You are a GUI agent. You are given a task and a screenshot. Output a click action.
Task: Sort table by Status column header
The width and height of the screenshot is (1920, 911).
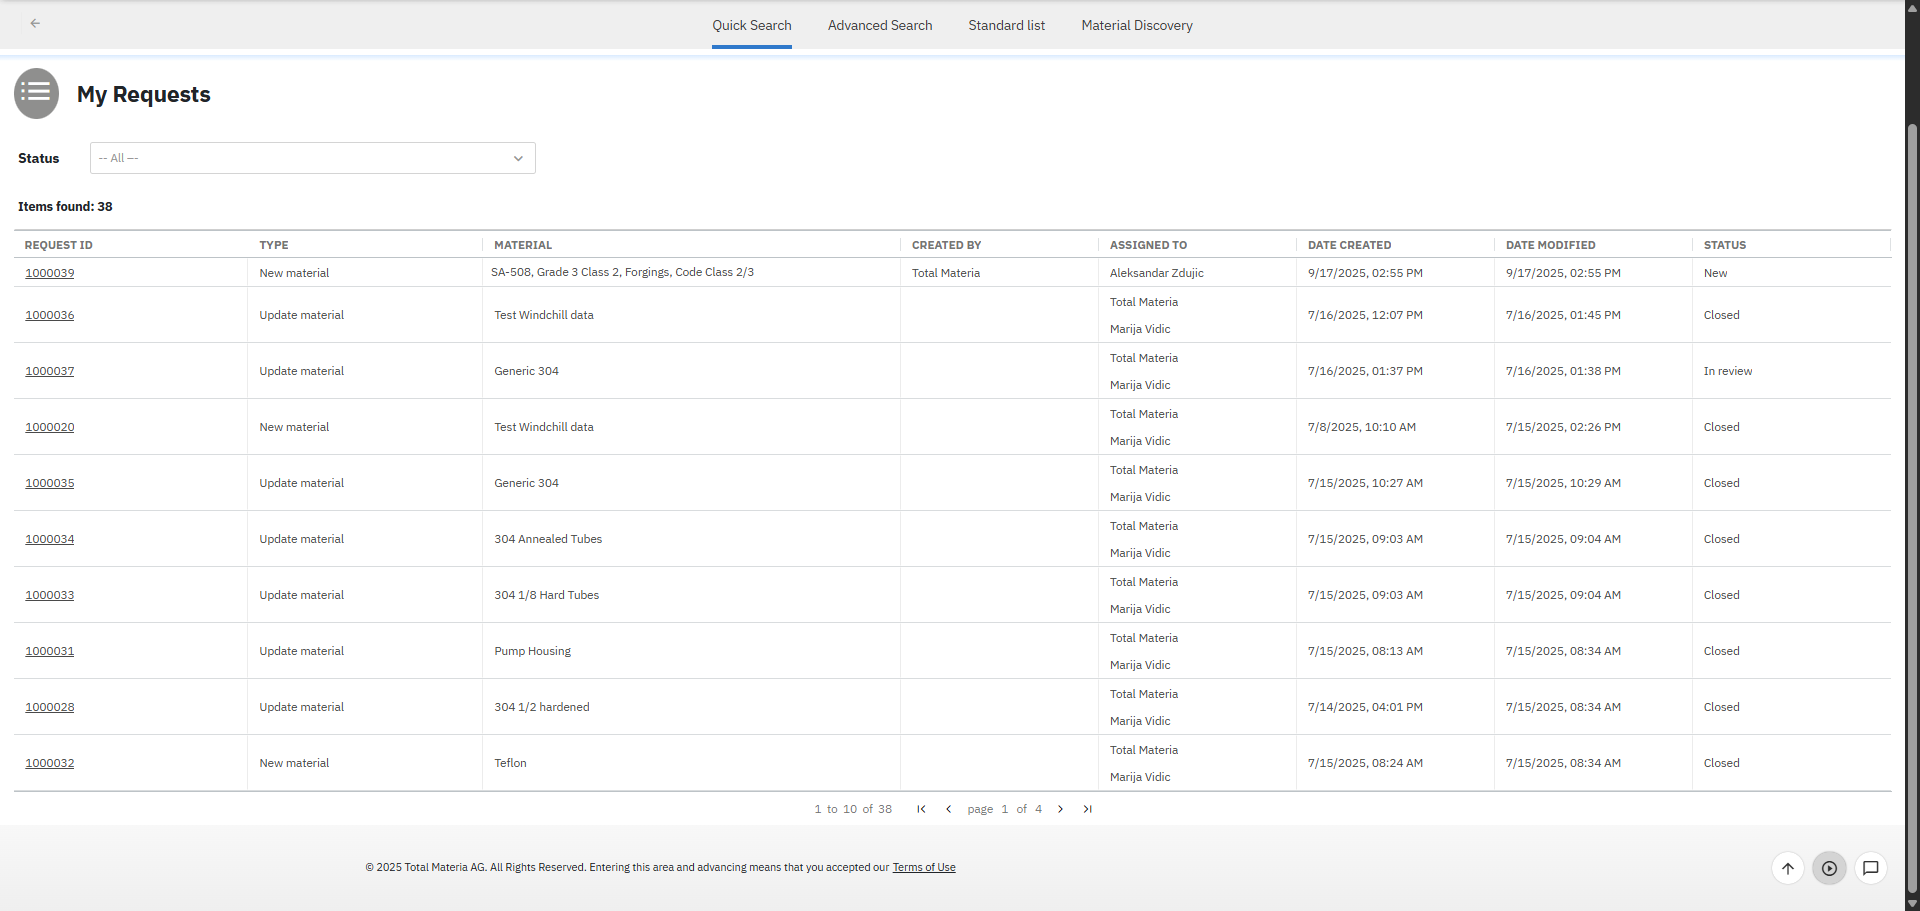tap(1724, 245)
